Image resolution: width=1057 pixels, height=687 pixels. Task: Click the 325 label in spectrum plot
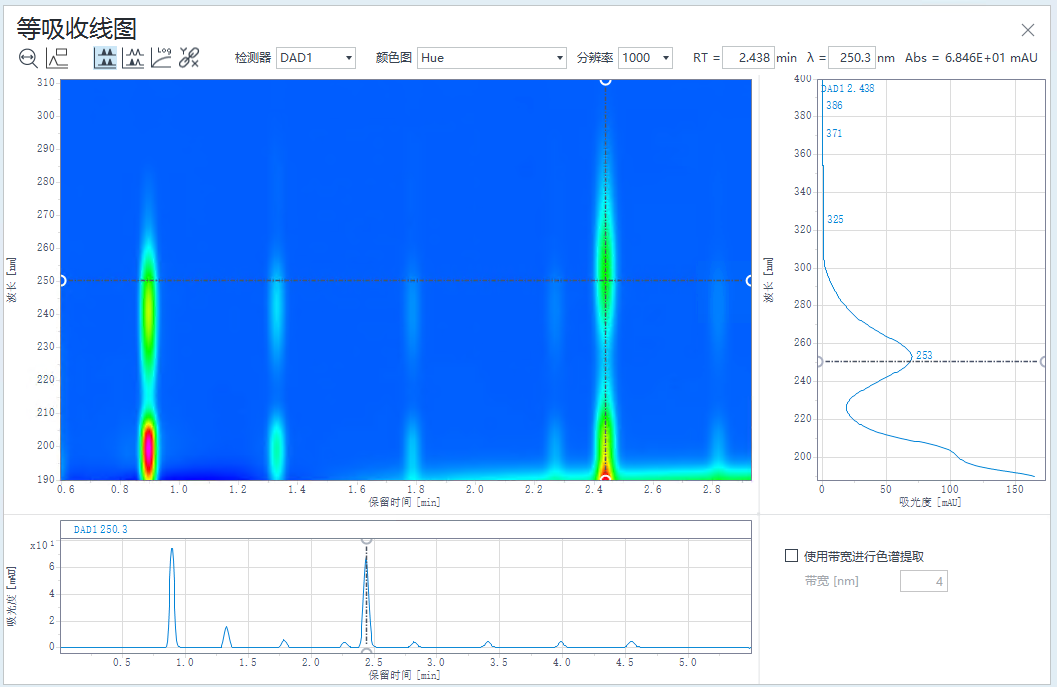click(835, 219)
